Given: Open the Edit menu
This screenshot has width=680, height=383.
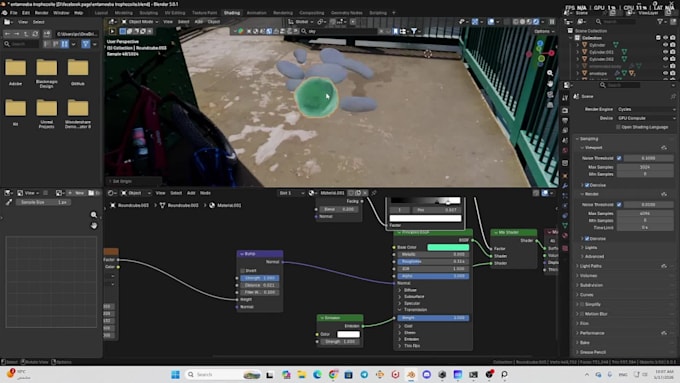Looking at the screenshot, I should [x=26, y=13].
